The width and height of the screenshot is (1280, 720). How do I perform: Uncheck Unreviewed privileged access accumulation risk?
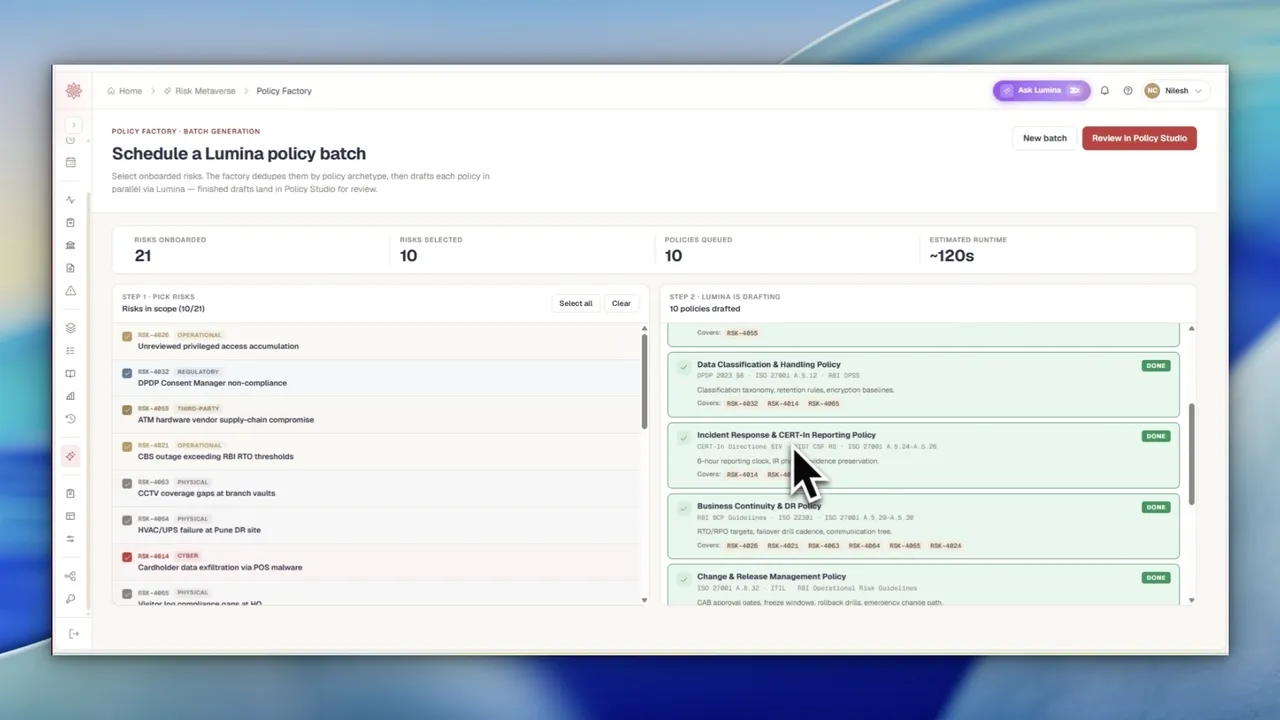[127, 336]
